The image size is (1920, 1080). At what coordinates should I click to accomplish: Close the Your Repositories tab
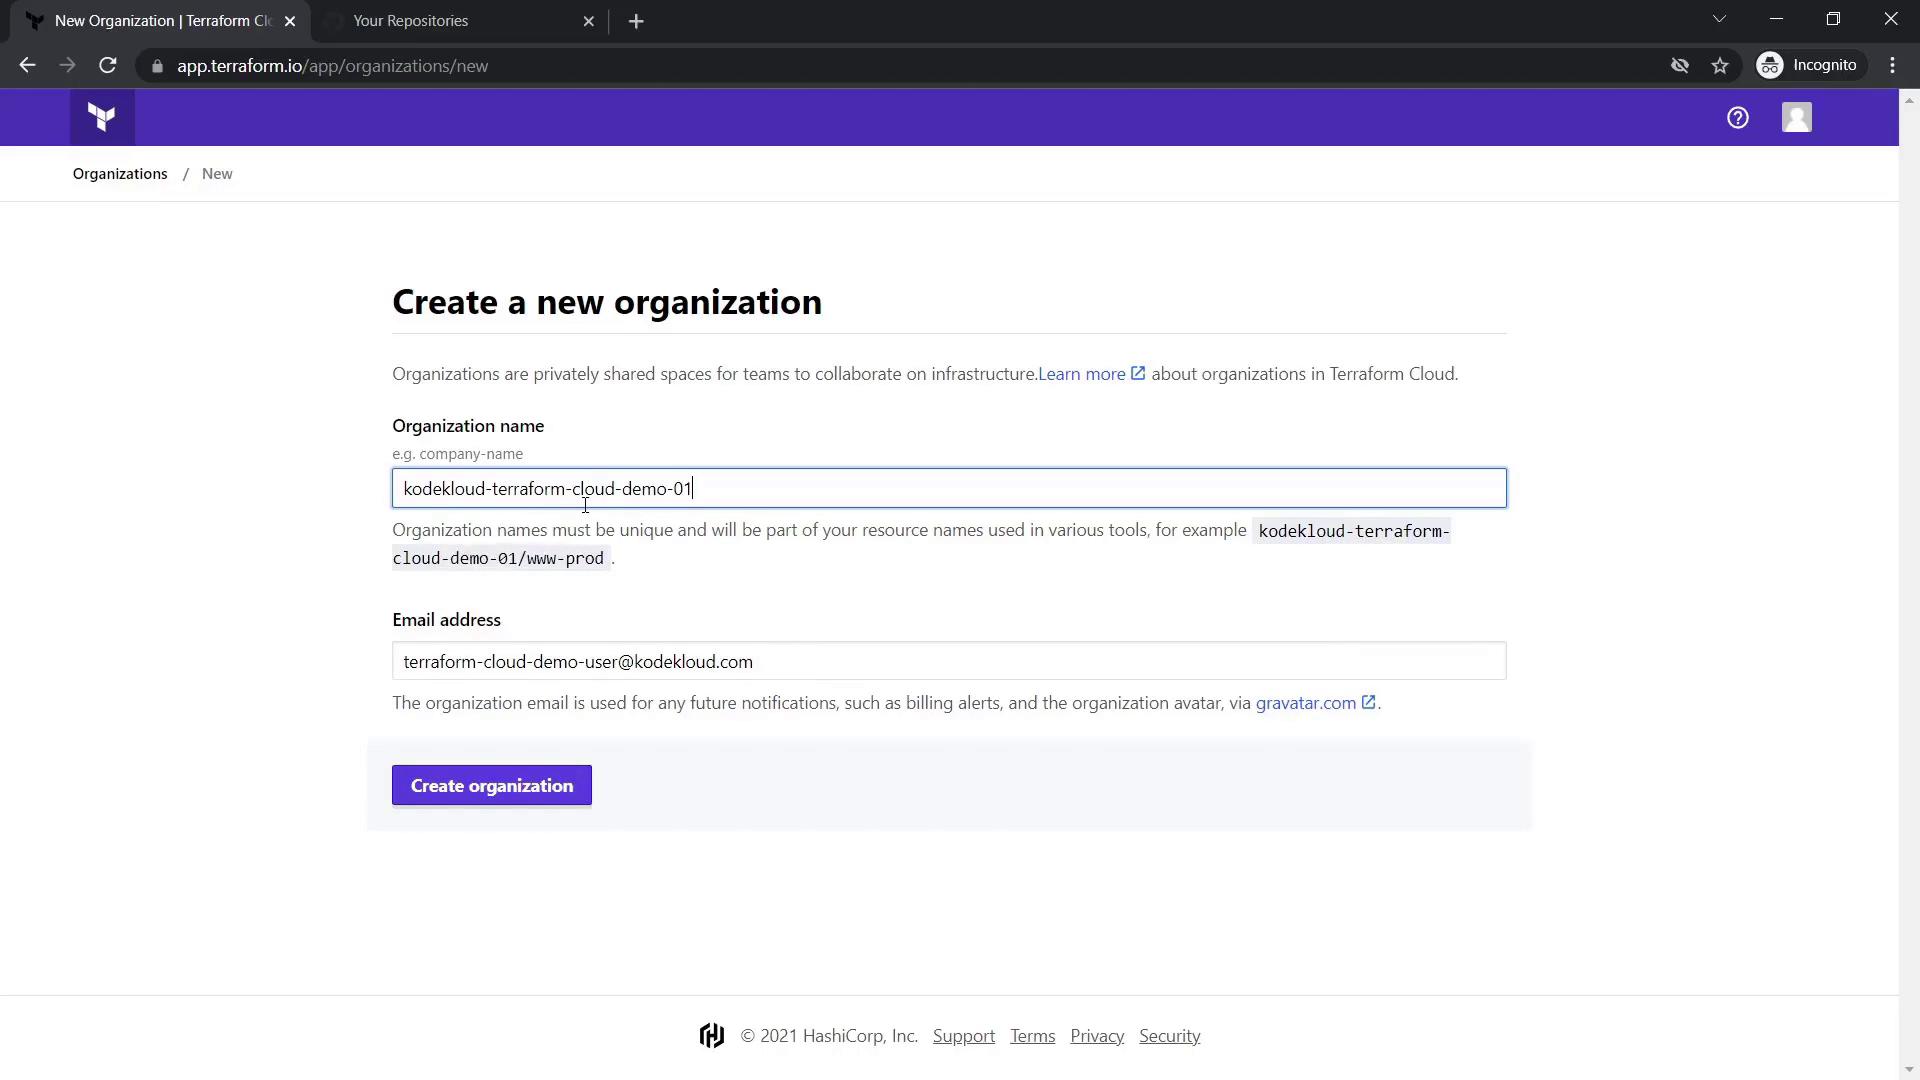pos(588,21)
